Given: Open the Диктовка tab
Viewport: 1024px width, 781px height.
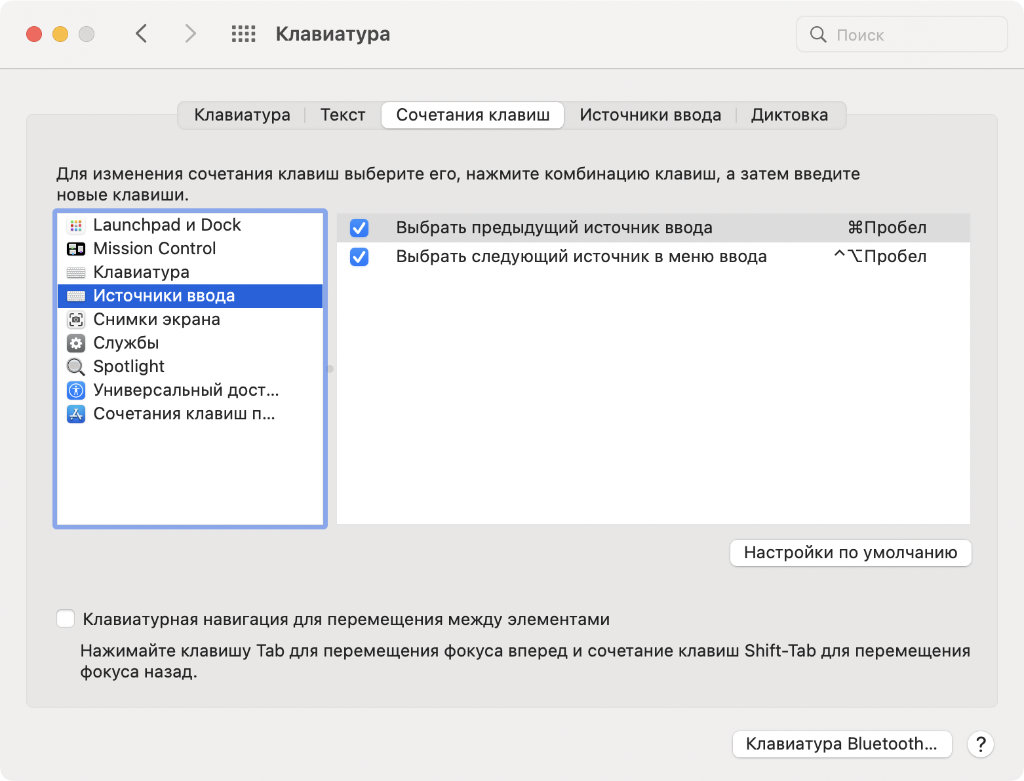Looking at the screenshot, I should point(789,115).
